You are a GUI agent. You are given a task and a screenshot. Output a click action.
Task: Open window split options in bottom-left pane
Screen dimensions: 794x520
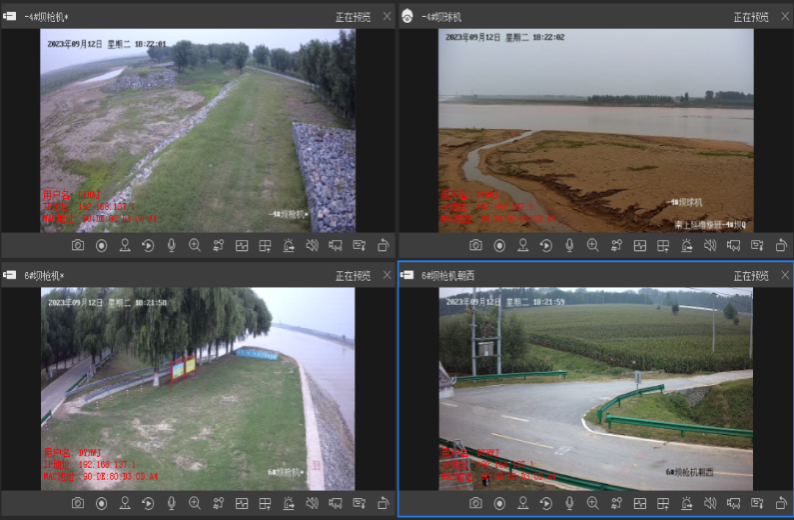pyautogui.click(x=265, y=503)
